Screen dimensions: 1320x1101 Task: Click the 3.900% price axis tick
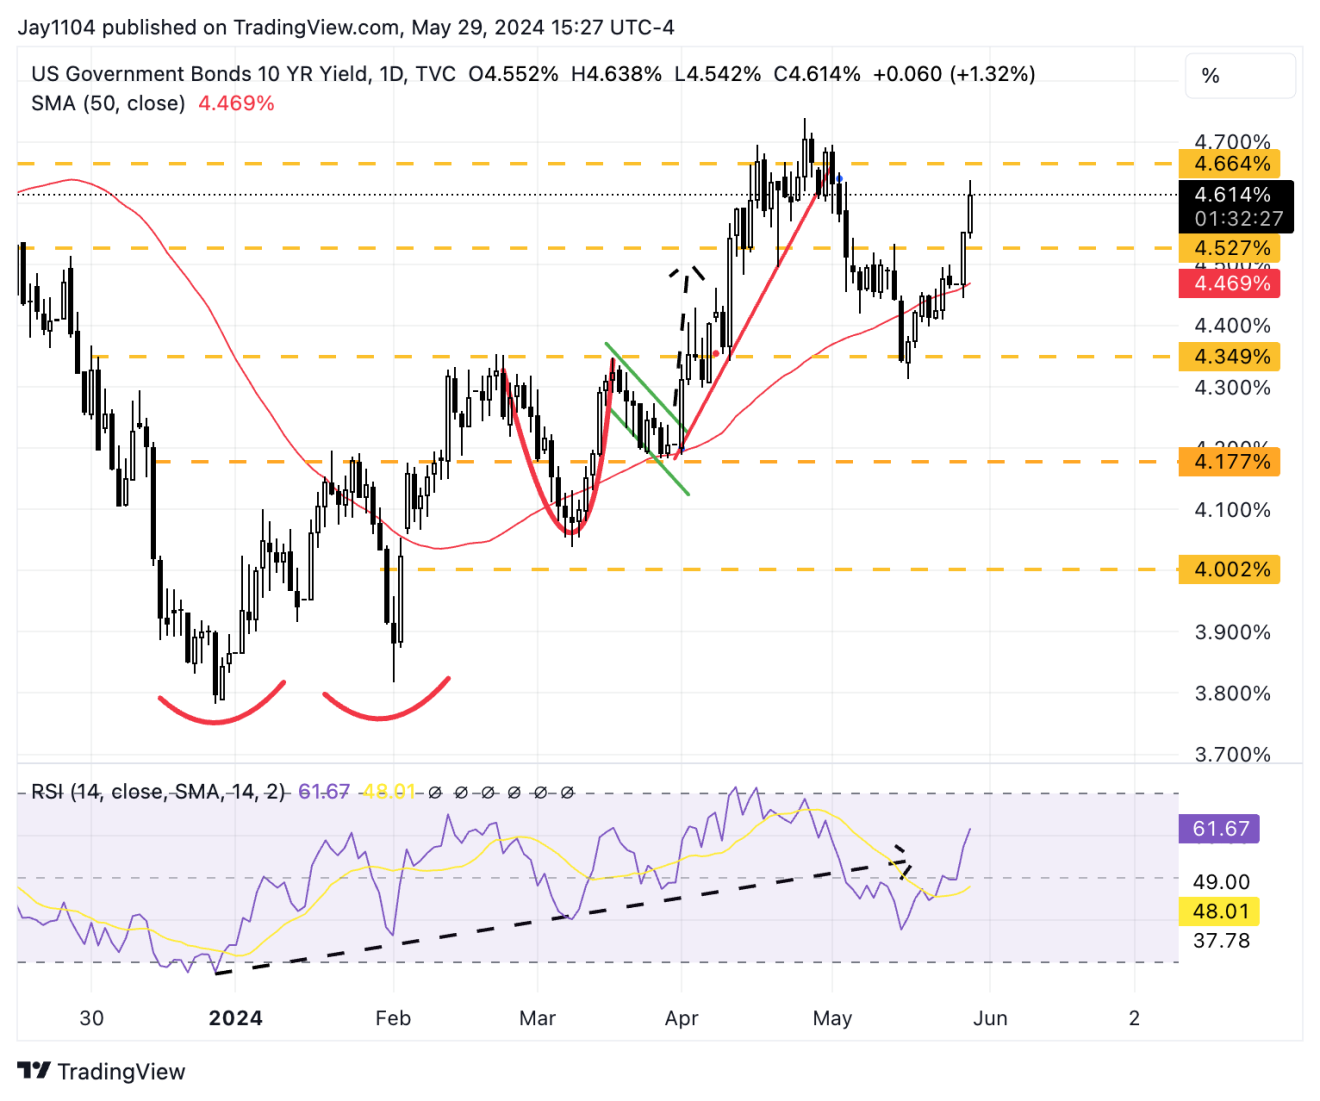tap(1232, 632)
